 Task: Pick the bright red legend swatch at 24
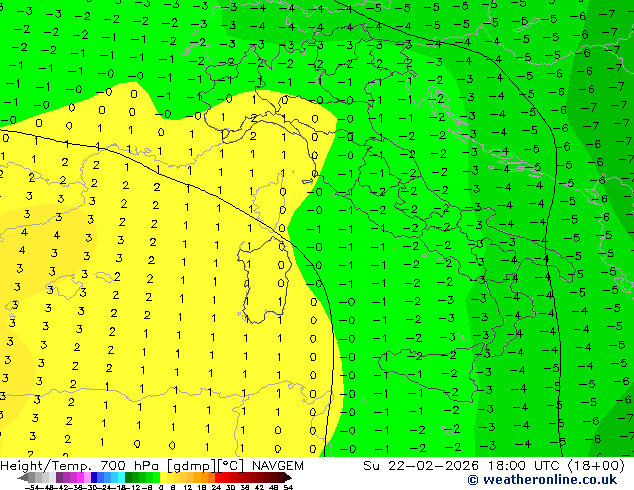218,477
